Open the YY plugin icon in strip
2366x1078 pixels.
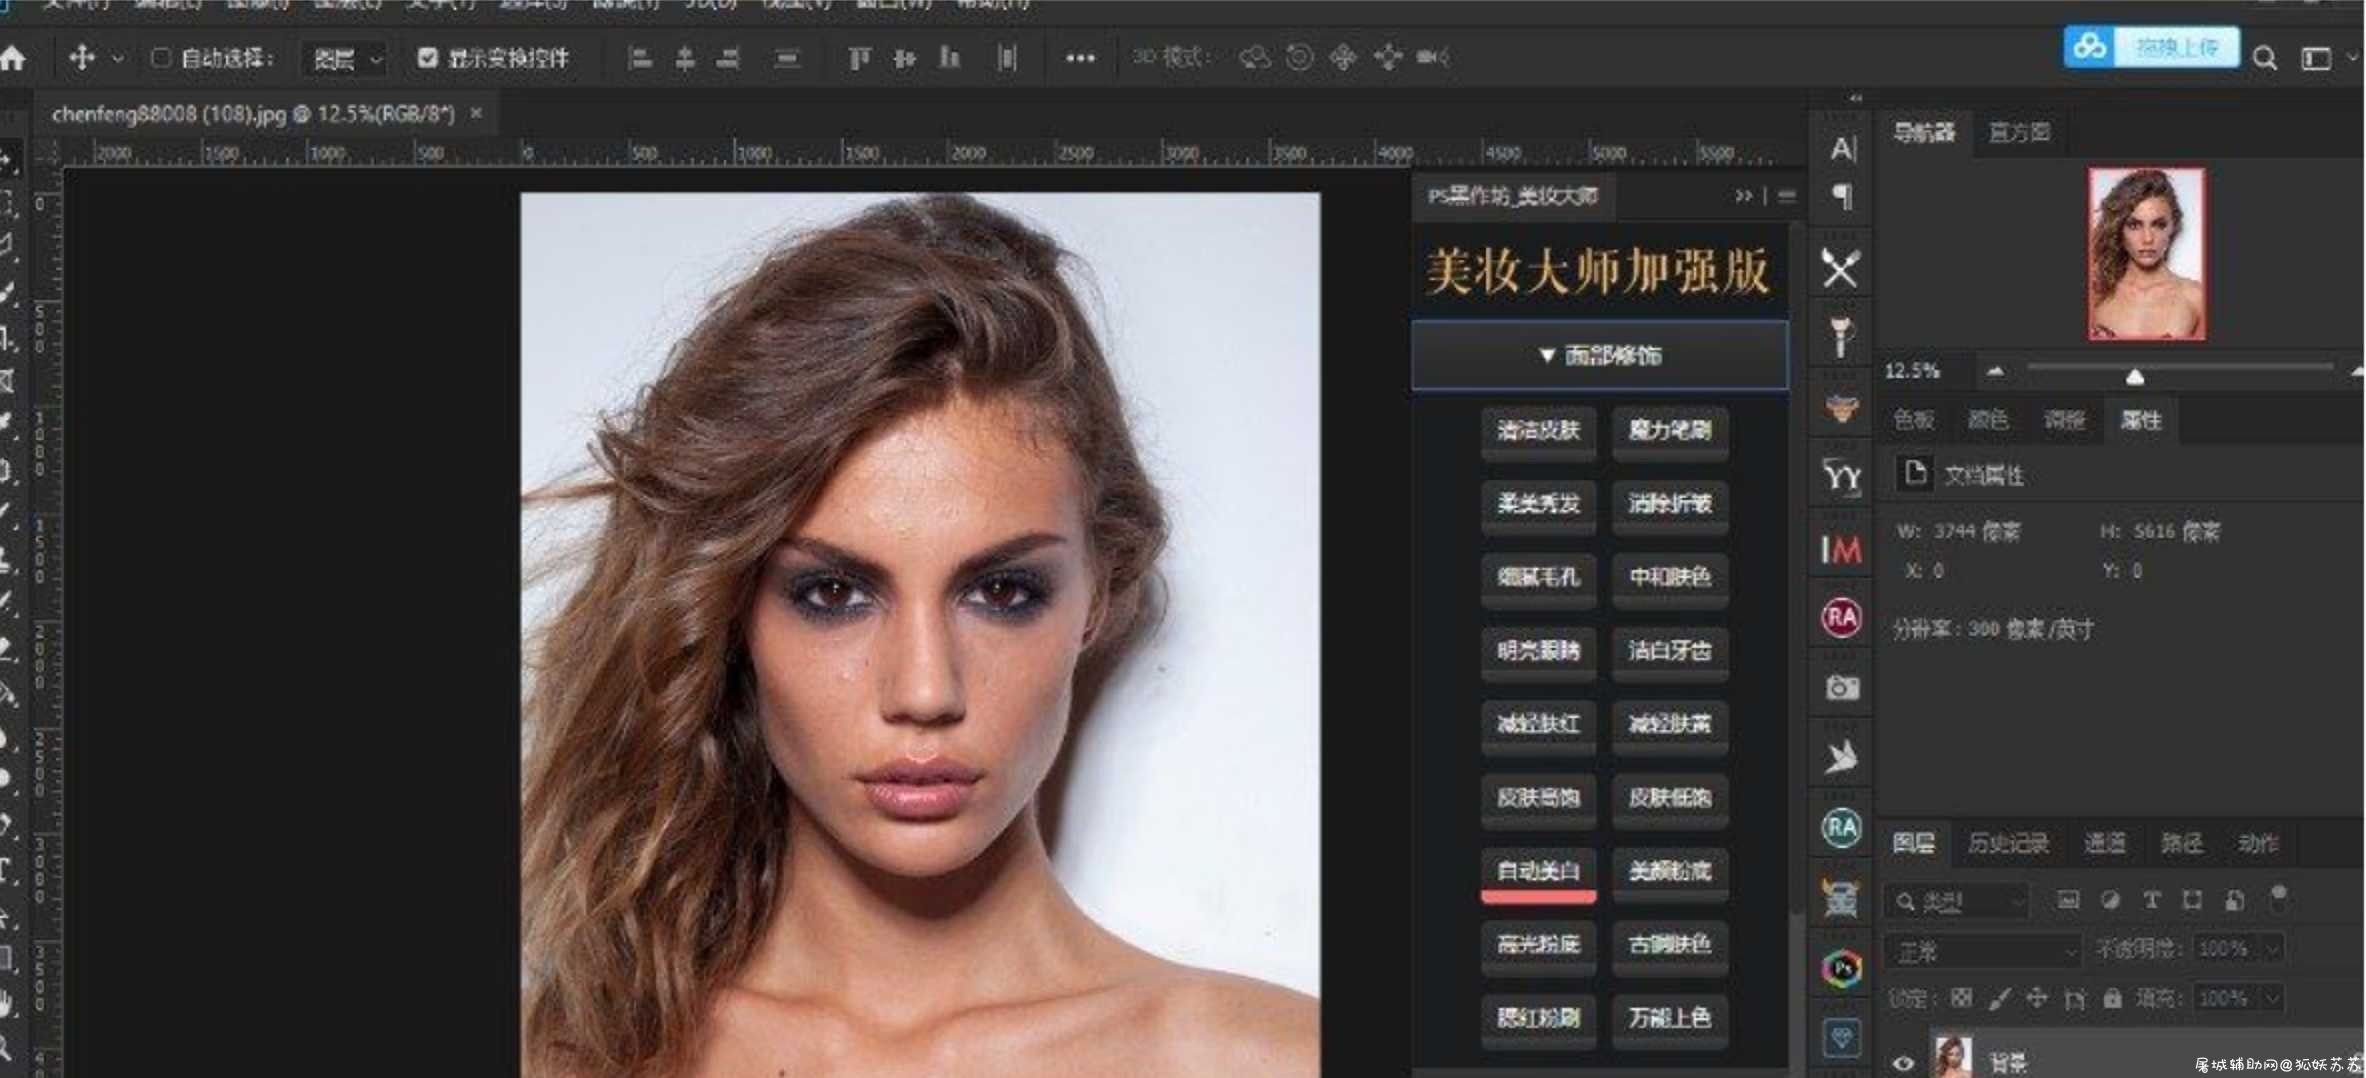(1841, 476)
